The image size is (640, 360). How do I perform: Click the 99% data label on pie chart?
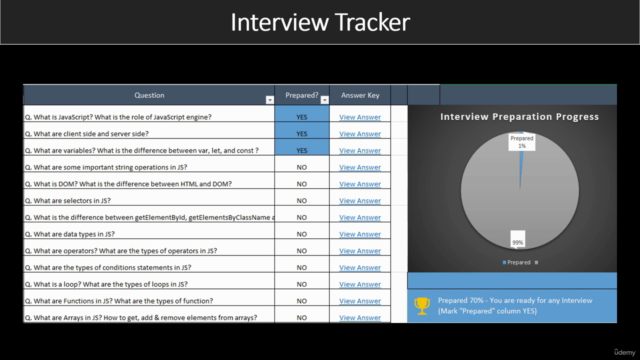click(x=518, y=240)
